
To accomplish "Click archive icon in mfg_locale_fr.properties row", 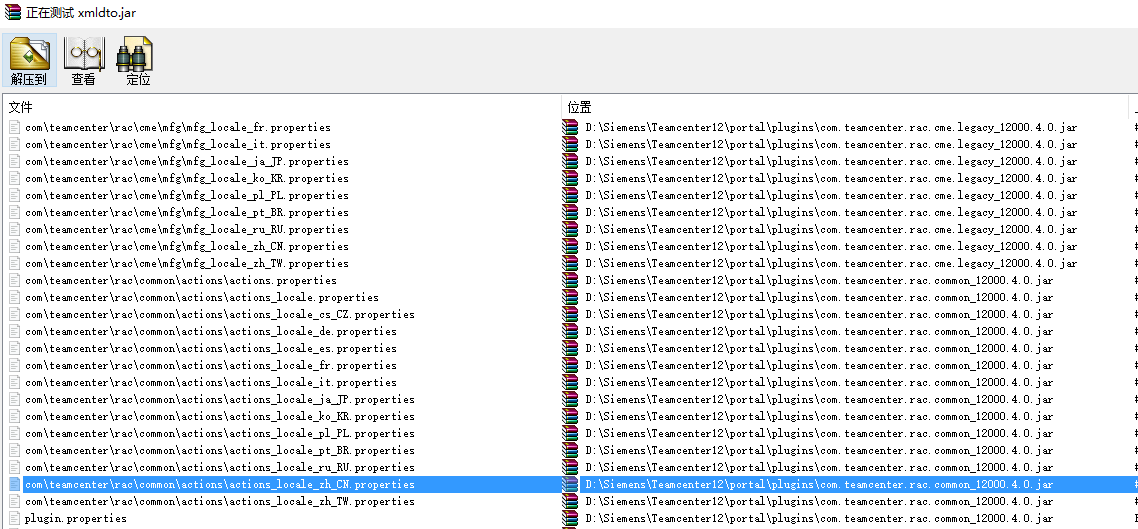I will pos(571,127).
